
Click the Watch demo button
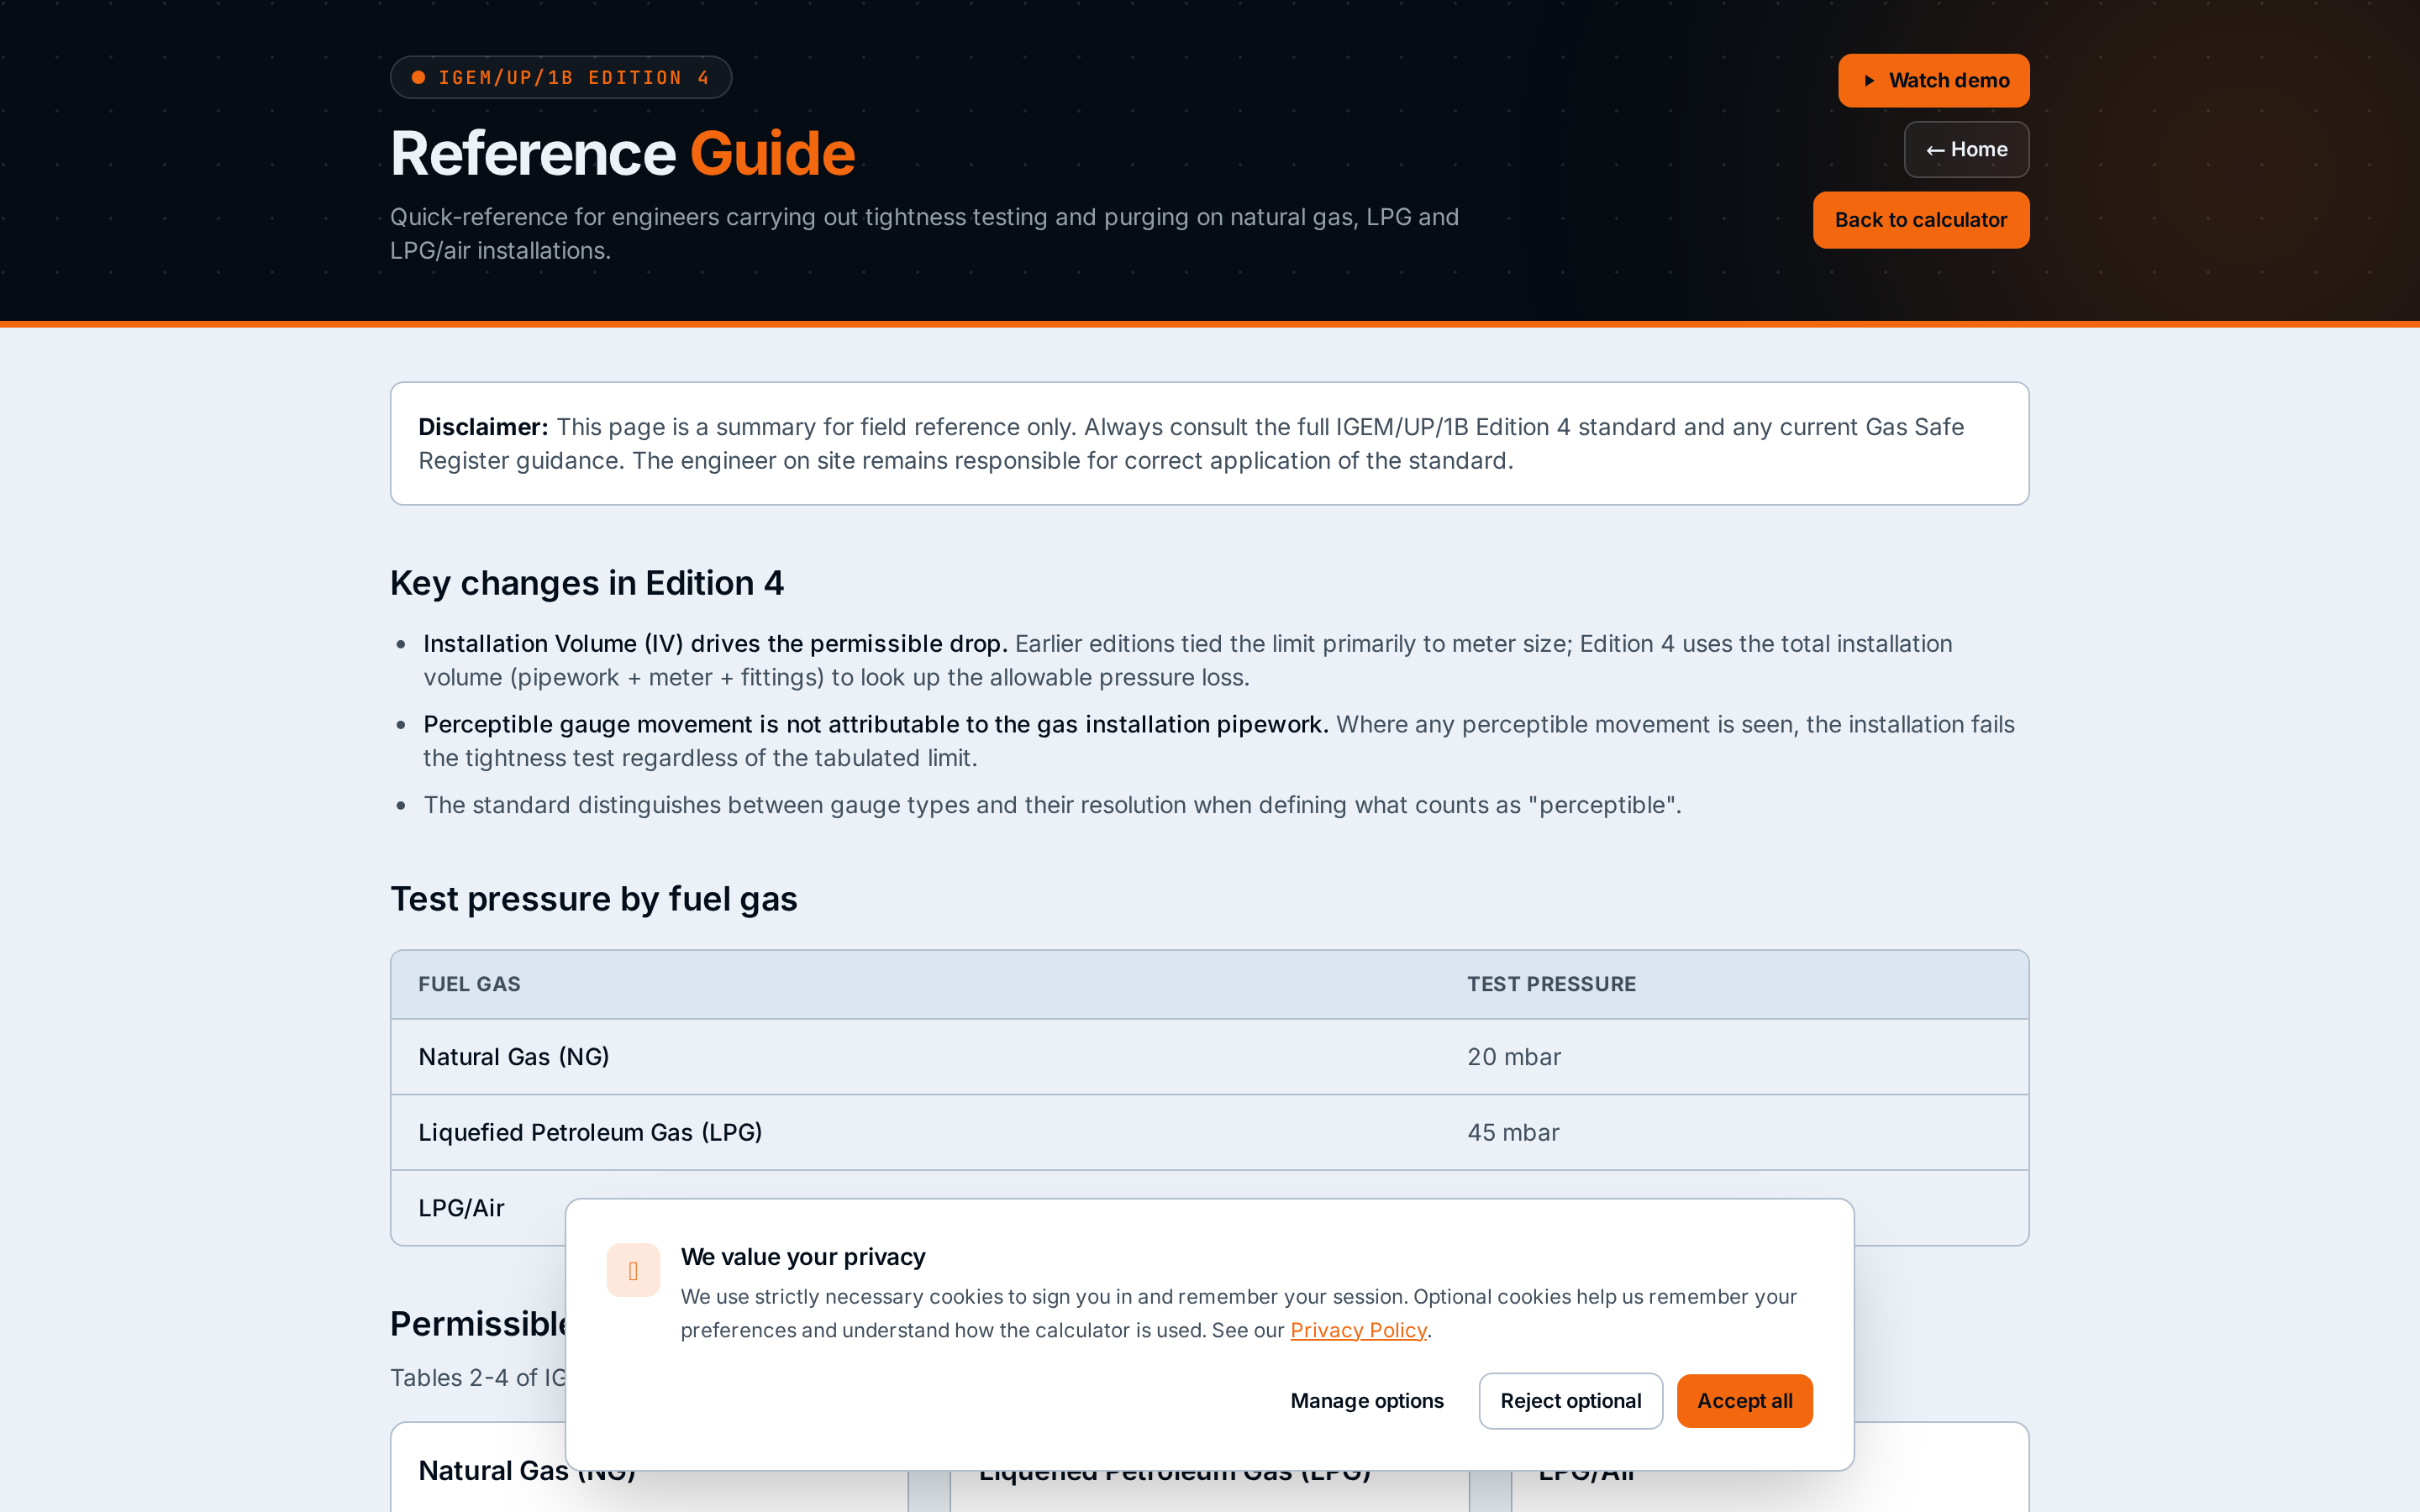(x=1933, y=80)
